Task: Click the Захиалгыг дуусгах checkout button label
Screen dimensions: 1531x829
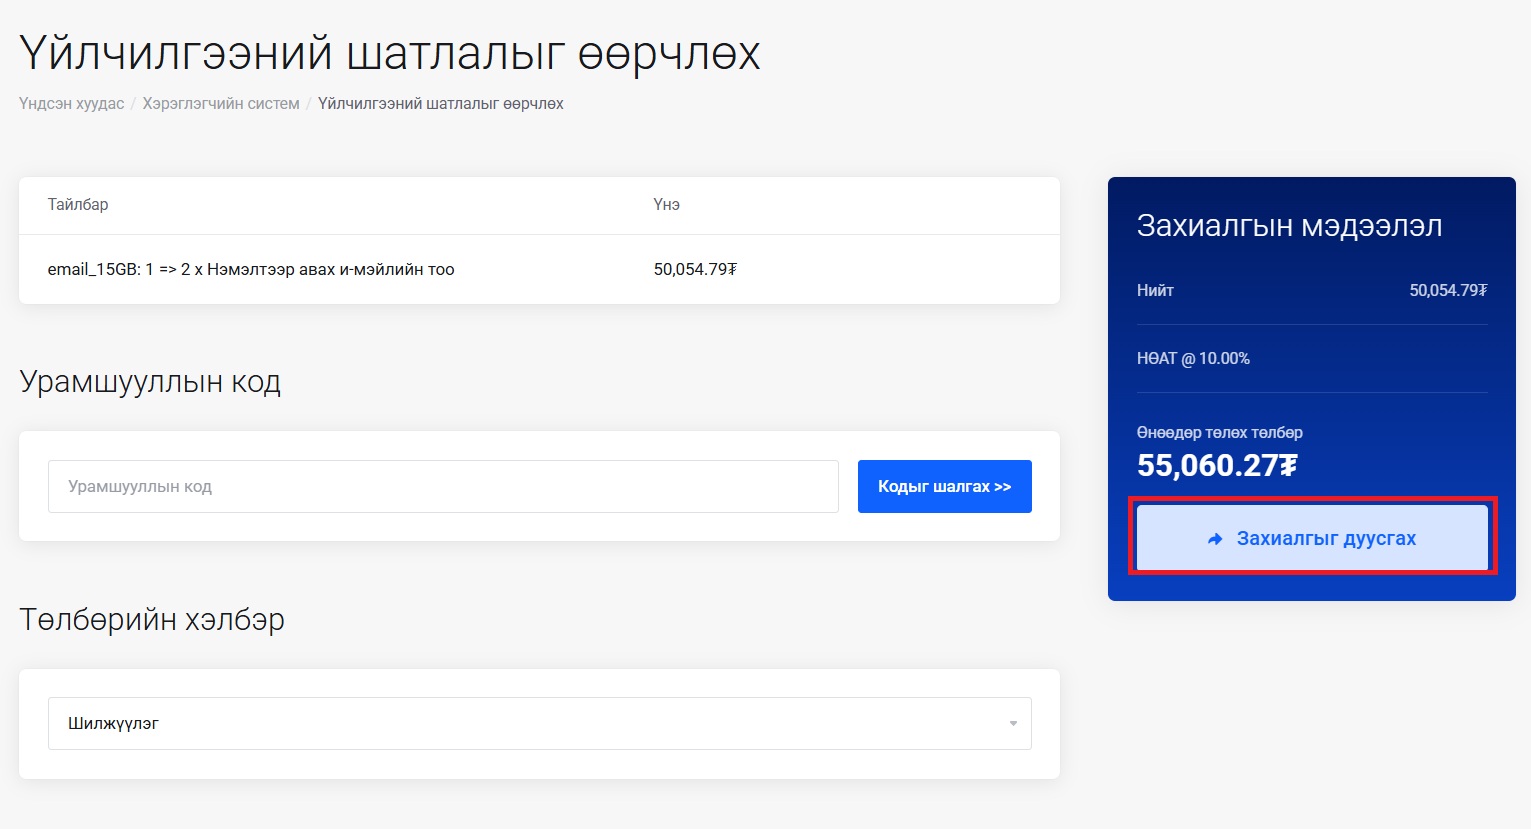Action: 1326,539
